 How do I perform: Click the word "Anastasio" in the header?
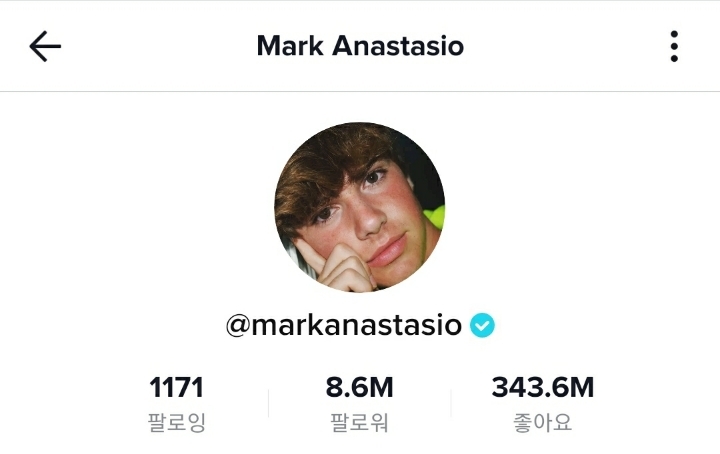[x=398, y=46]
